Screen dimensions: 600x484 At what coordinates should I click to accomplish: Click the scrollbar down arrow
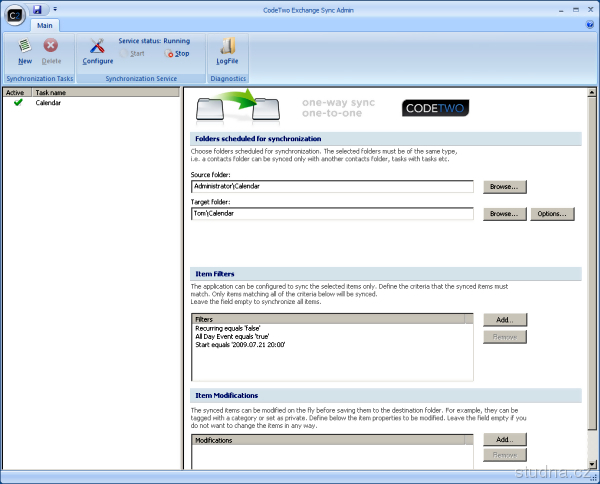592,464
